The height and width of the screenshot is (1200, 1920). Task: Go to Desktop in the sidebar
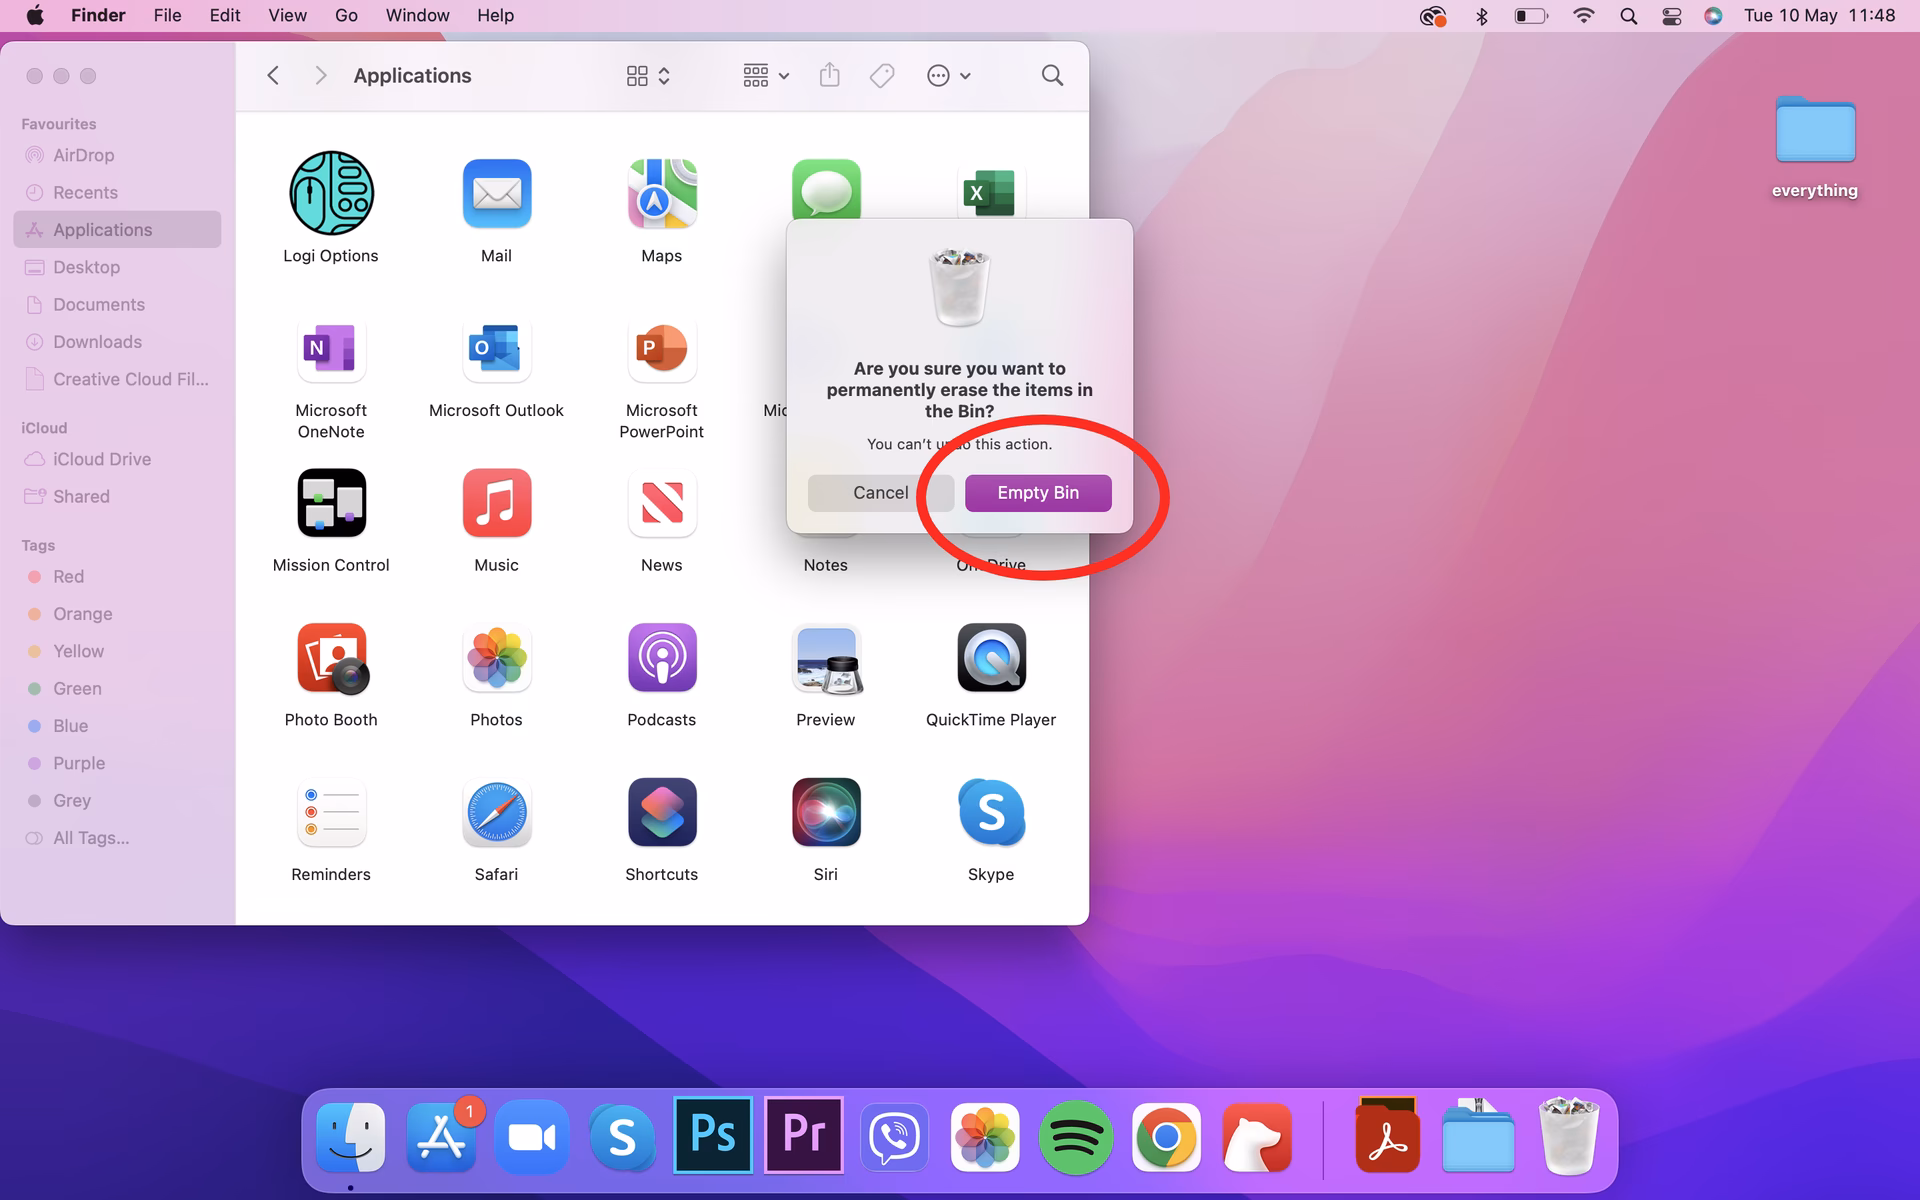(117, 267)
